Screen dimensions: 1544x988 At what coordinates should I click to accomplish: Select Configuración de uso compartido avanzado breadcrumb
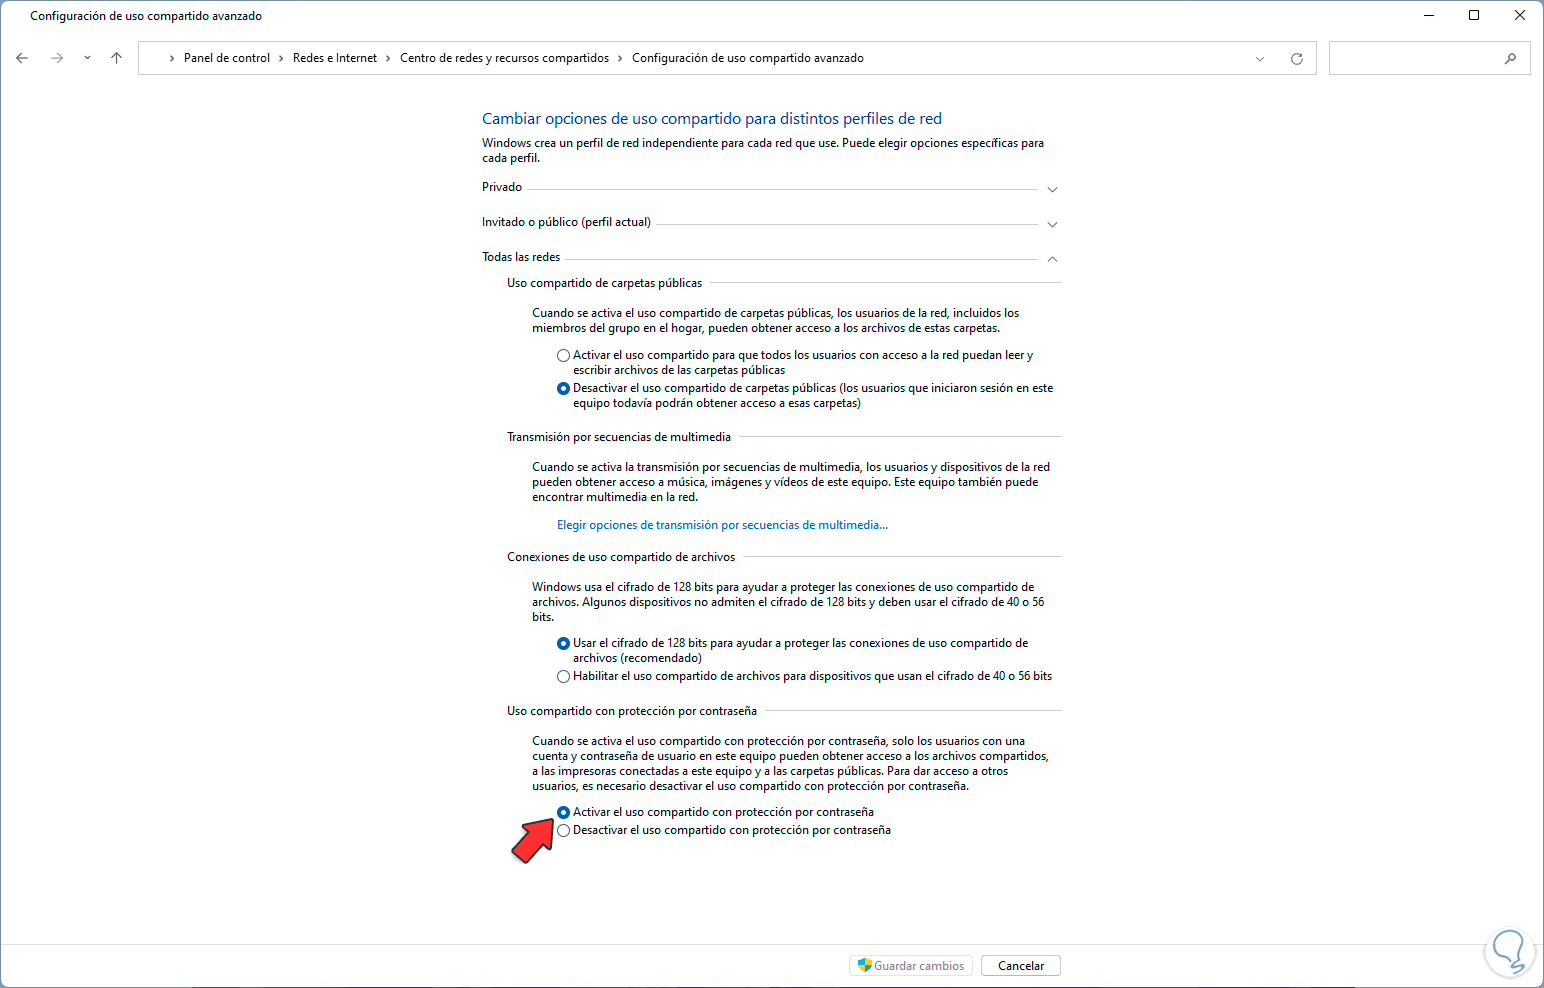(748, 58)
